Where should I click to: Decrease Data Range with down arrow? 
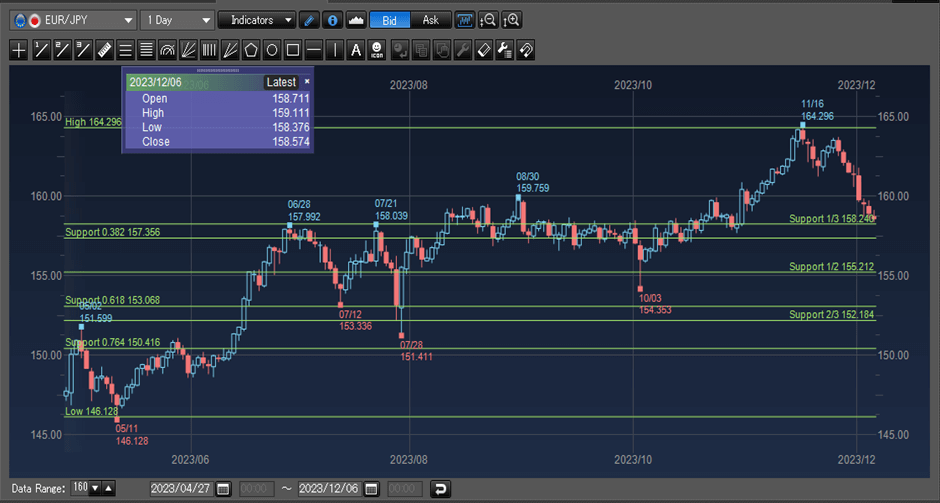[95, 489]
